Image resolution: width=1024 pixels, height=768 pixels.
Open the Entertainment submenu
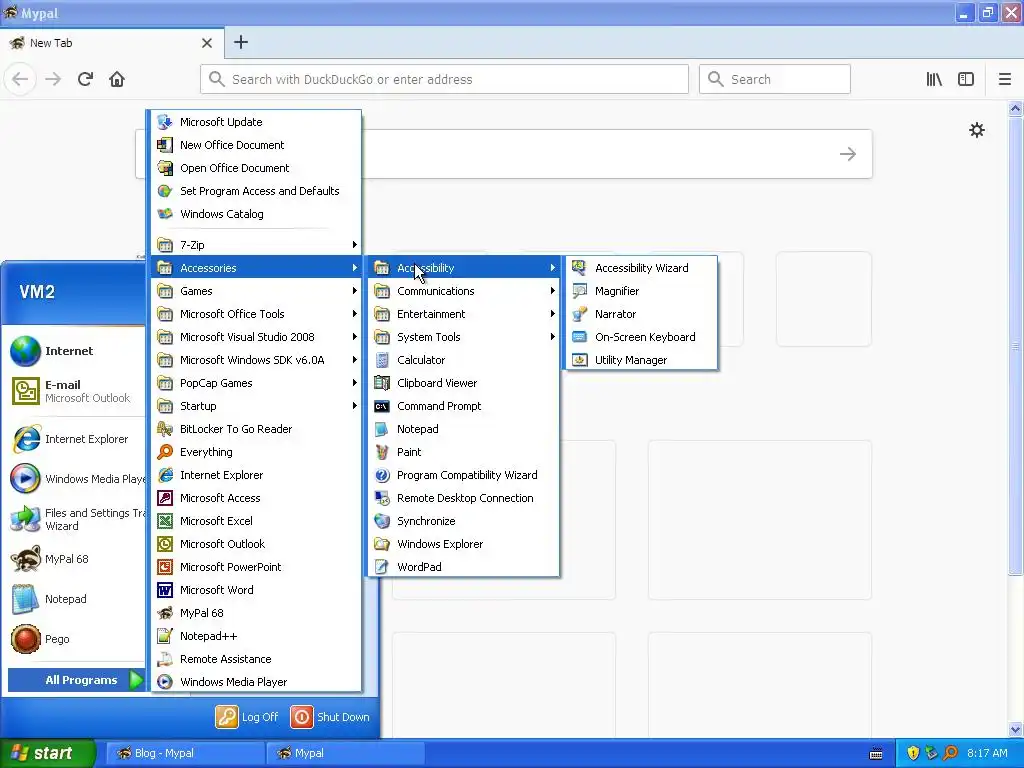point(463,314)
